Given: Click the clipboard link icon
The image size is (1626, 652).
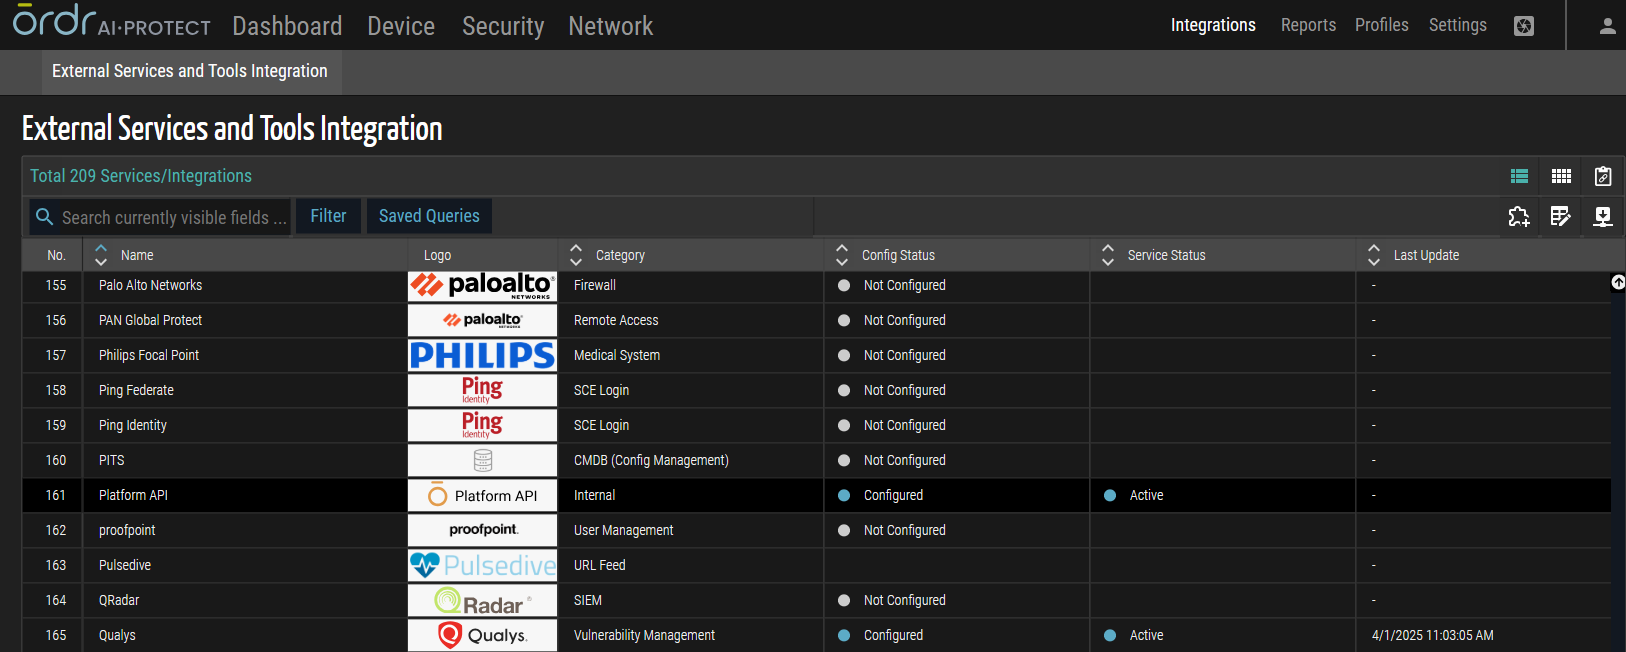Looking at the screenshot, I should click(1603, 176).
